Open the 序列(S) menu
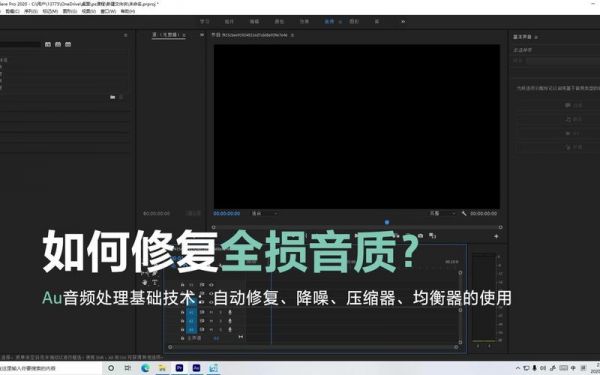 point(31,11)
